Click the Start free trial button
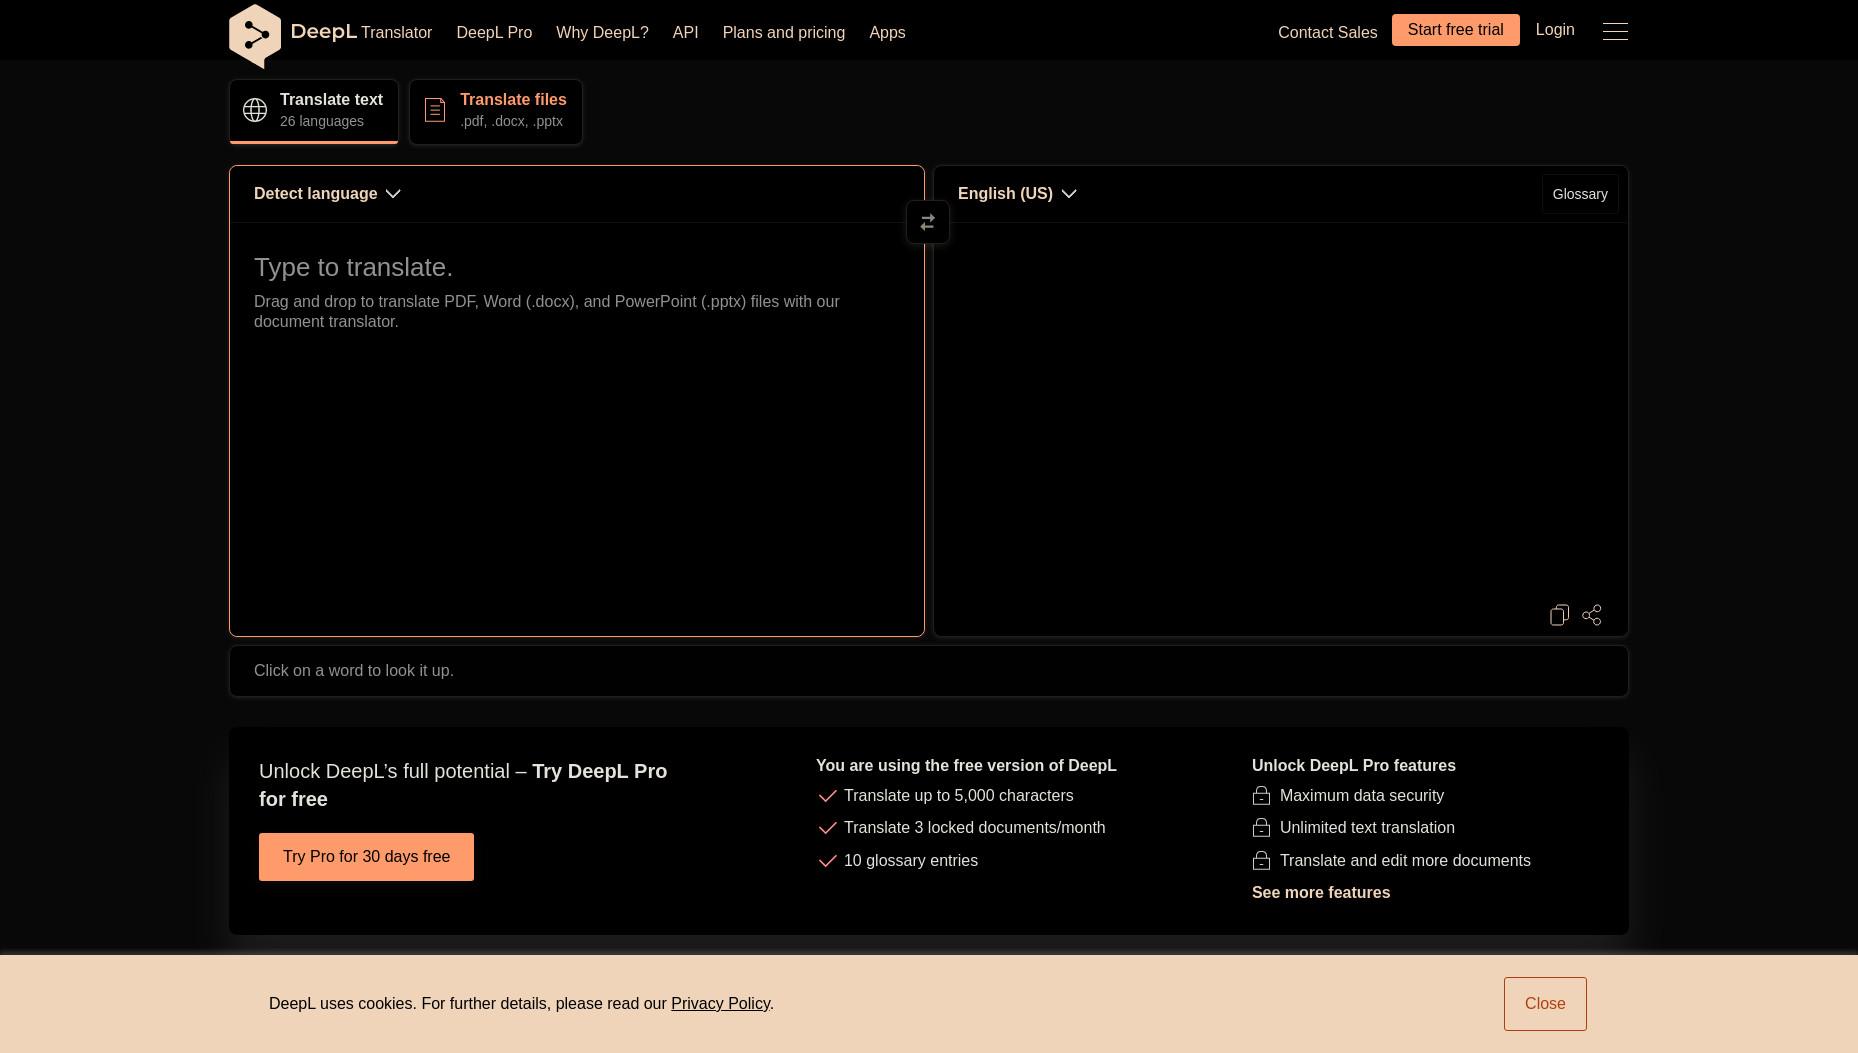 pos(1455,30)
